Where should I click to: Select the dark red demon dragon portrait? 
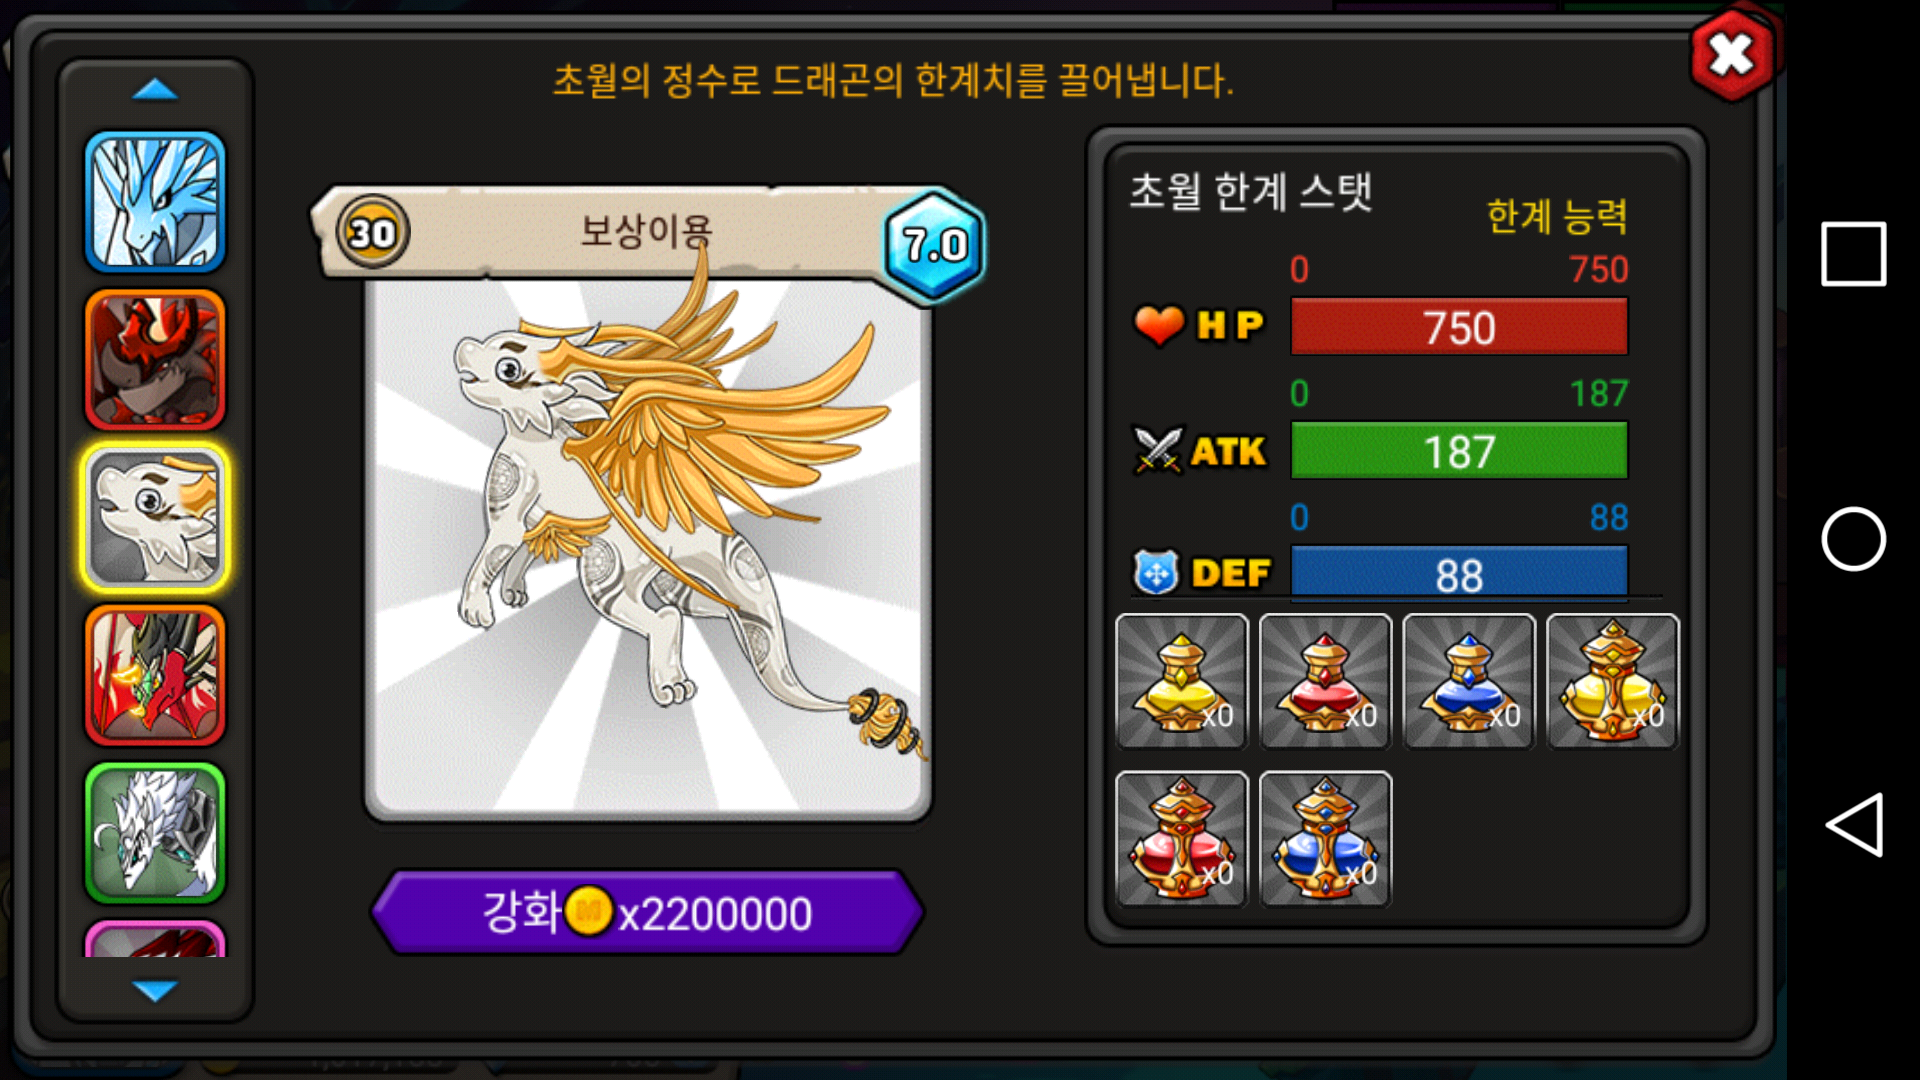(155, 360)
